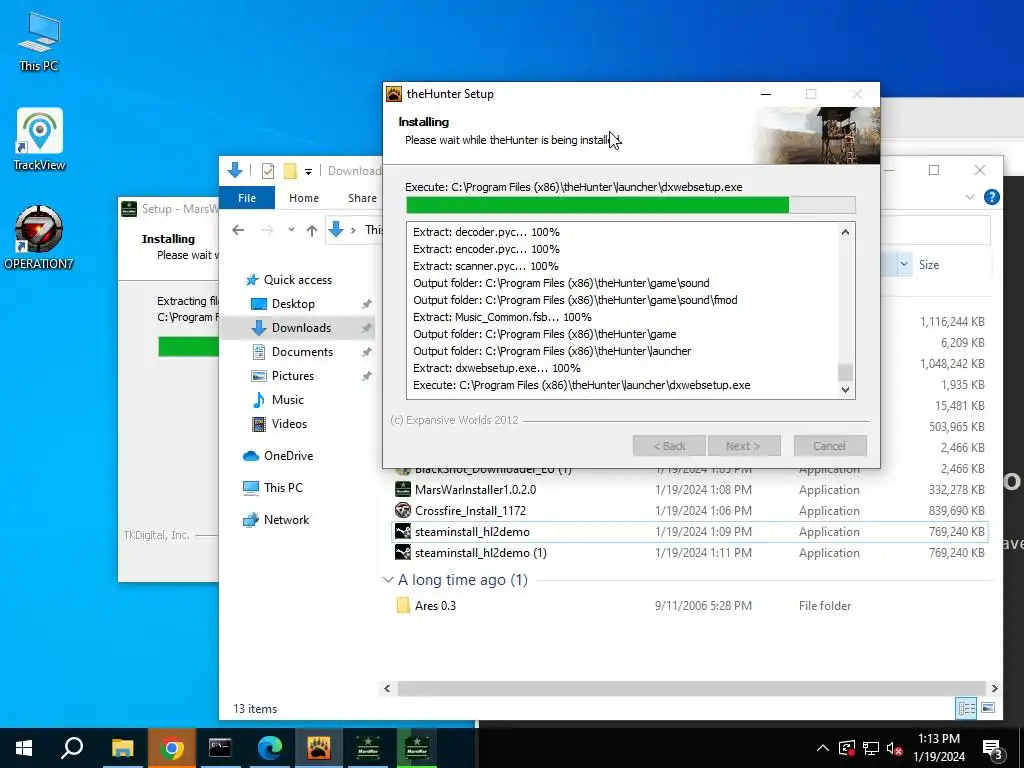
Task: Open Customize Quick Access Toolbar dropdown
Action: (x=308, y=172)
